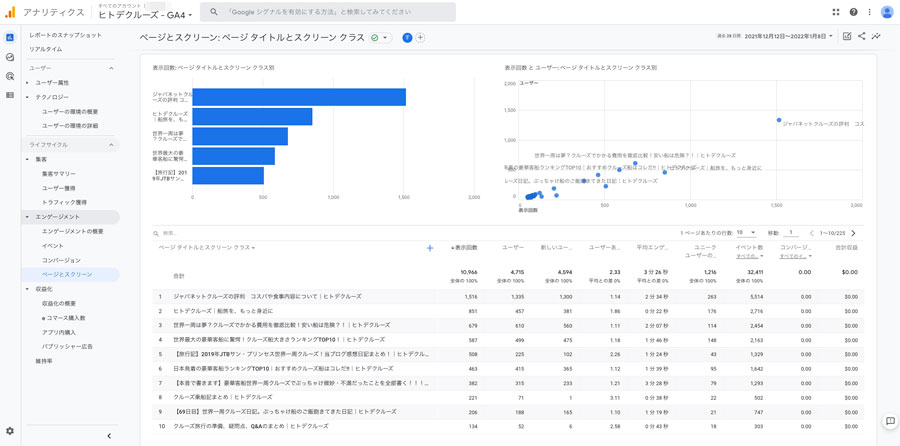Open エンゲージメントの概要 report

pos(73,231)
